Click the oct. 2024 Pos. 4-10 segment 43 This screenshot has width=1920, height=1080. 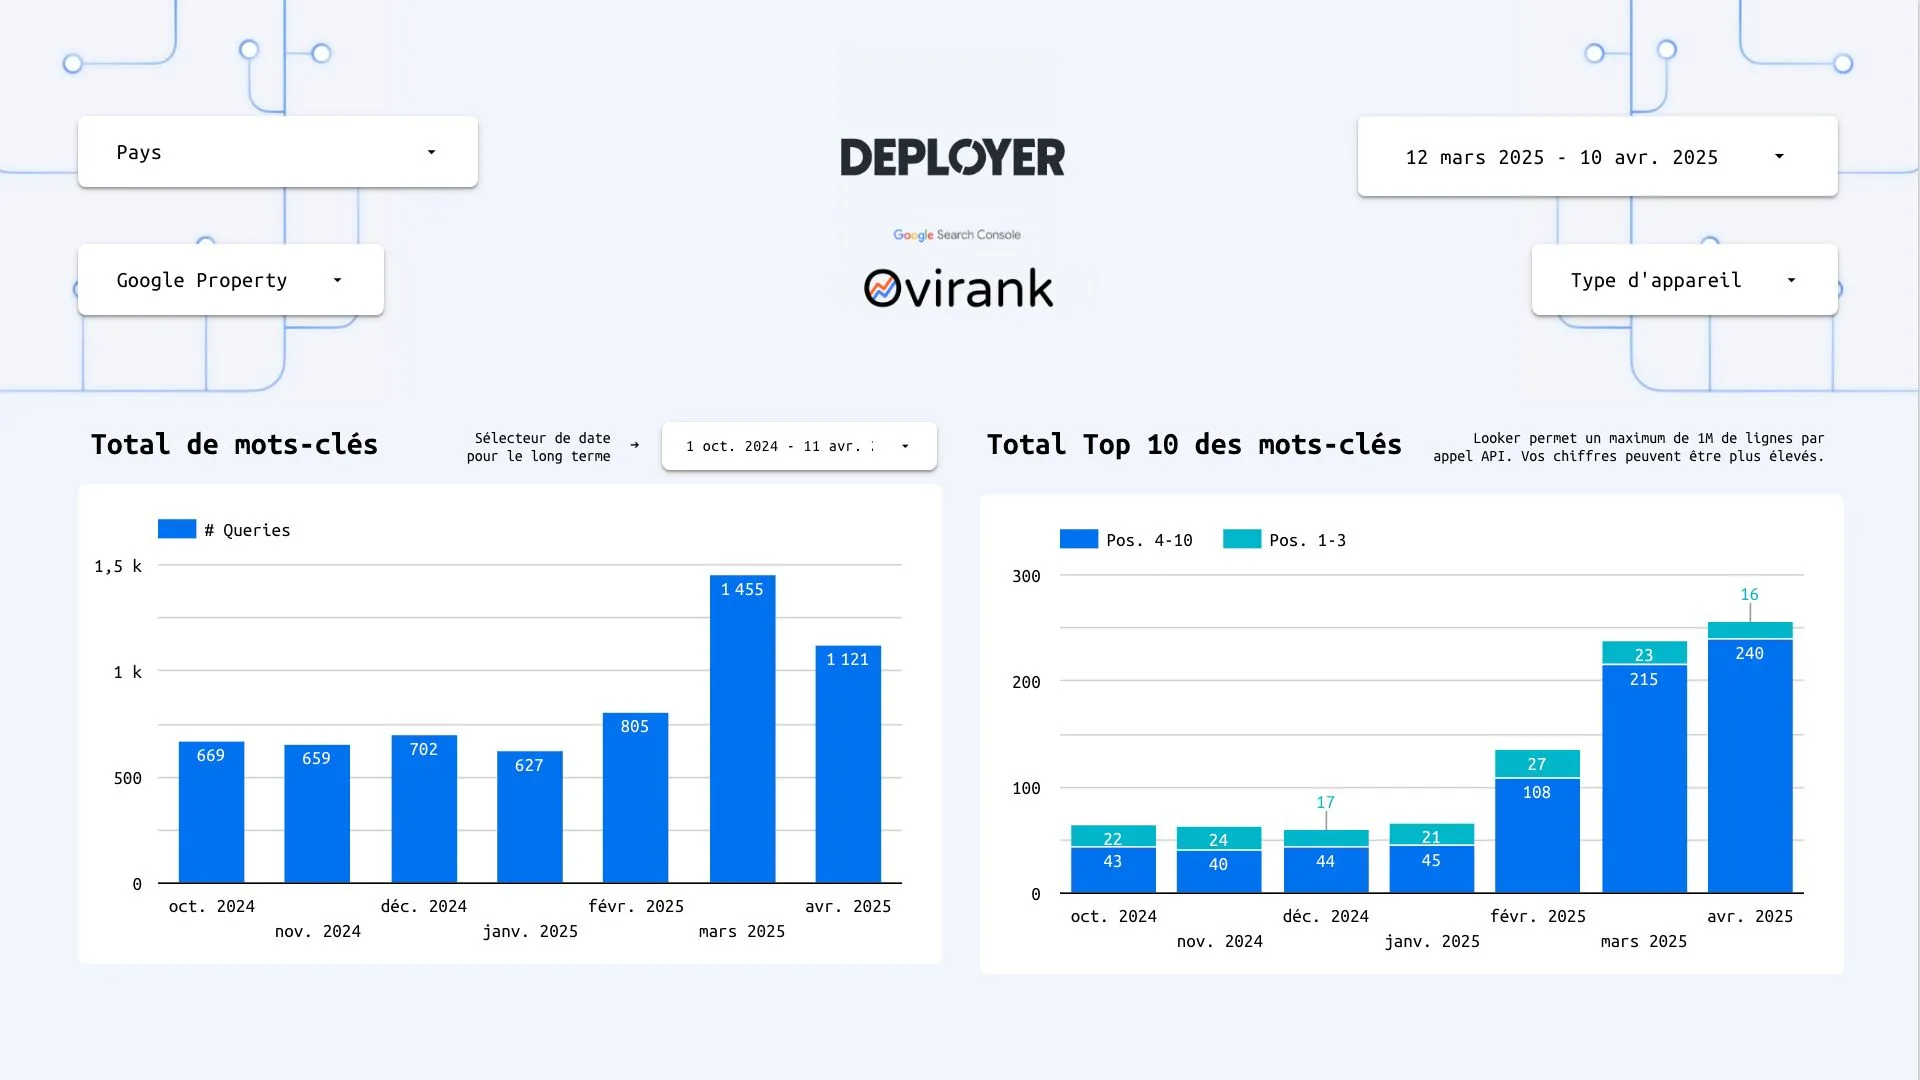[x=1113, y=870]
